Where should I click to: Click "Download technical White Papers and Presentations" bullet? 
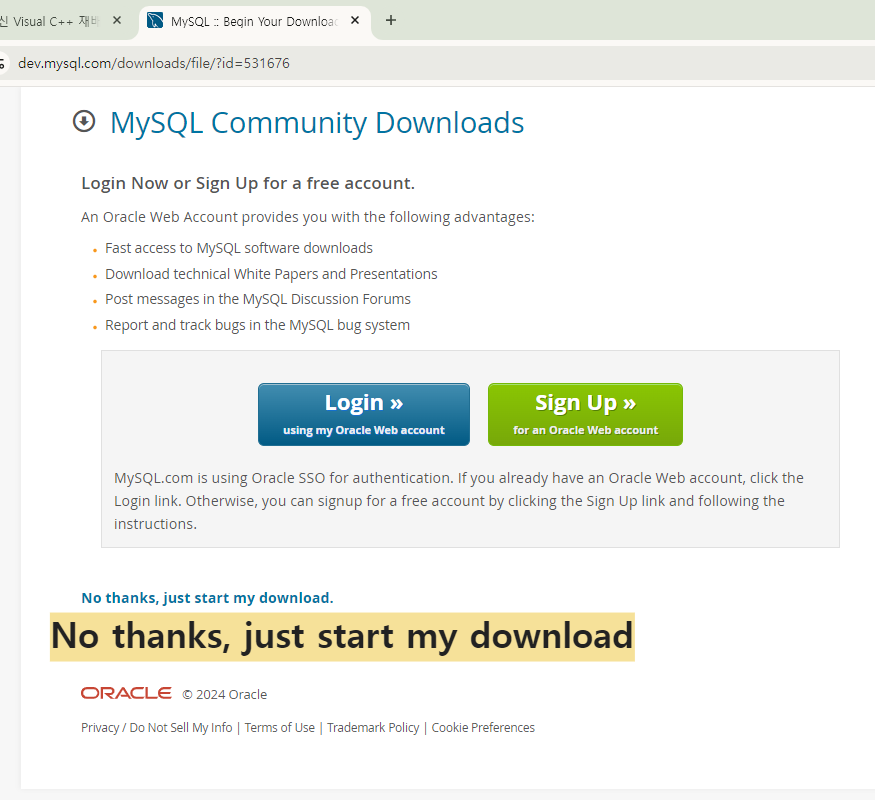click(271, 274)
